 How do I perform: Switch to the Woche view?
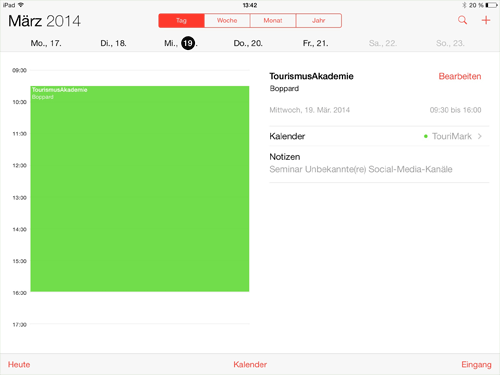227,20
